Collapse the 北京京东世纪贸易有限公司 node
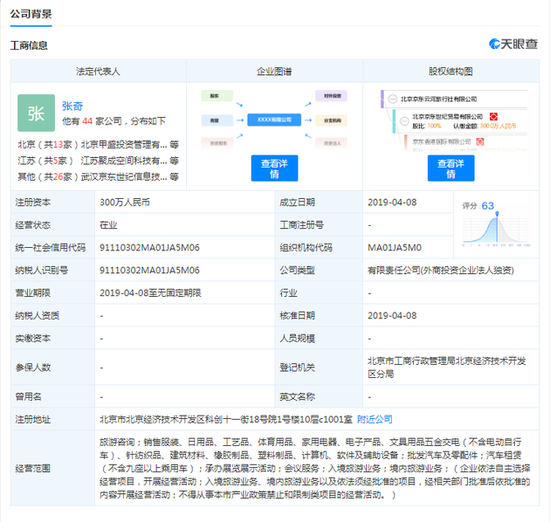This screenshot has width=550, height=522. [404, 121]
